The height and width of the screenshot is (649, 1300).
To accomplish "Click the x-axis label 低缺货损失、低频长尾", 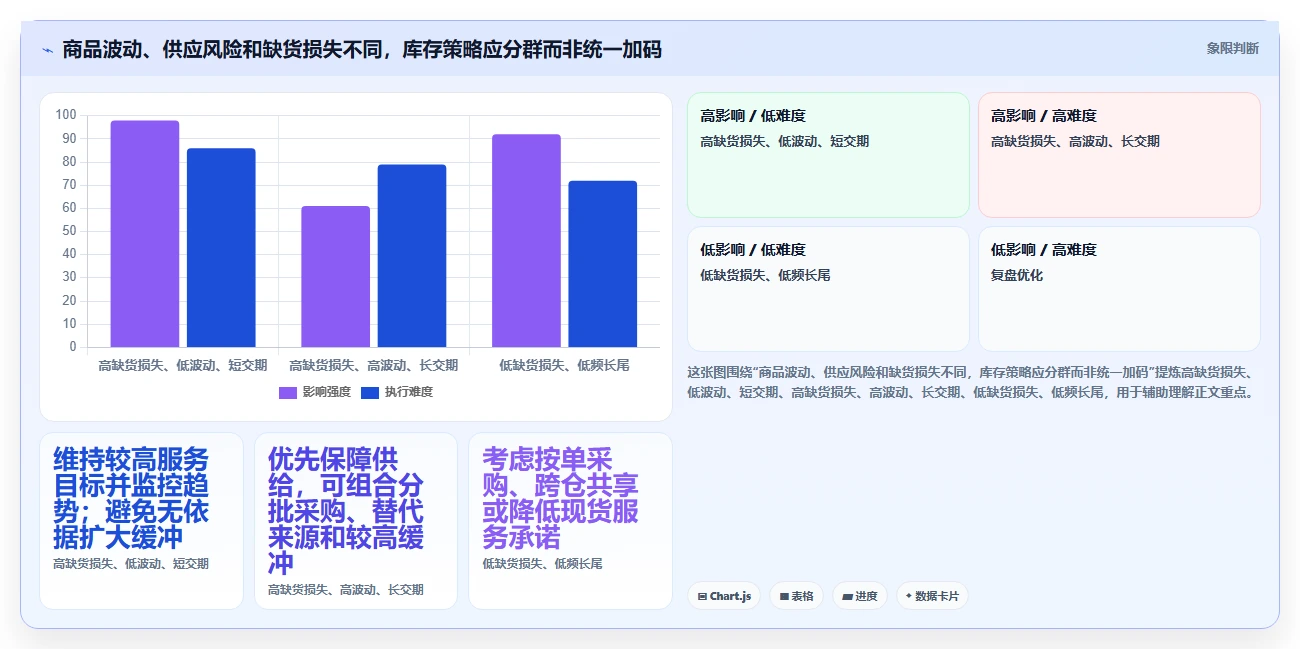I will click(564, 365).
